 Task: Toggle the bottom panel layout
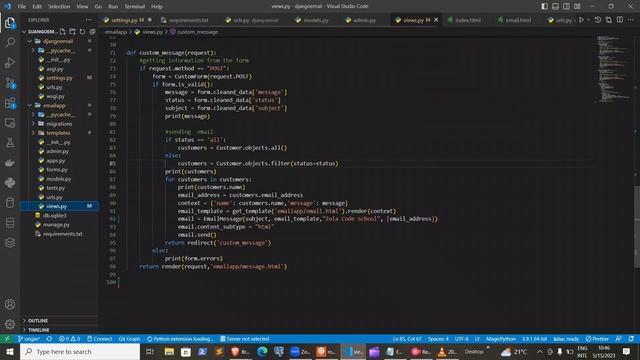[x=556, y=6]
